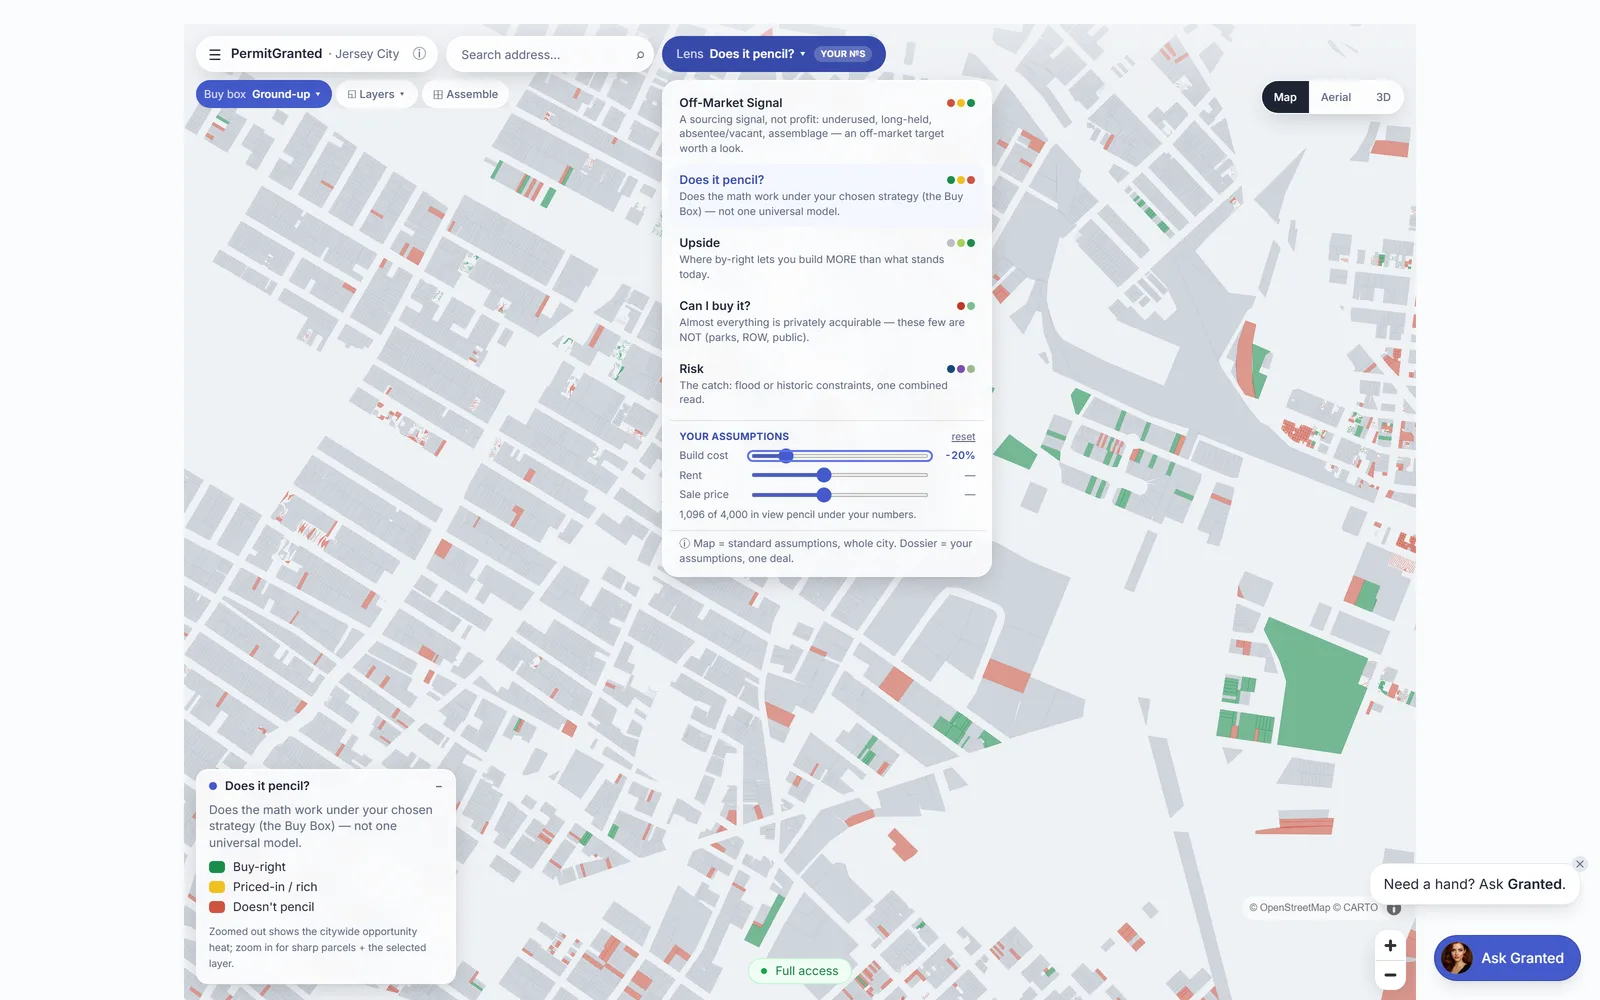Click the -20% build cost value

tap(960, 456)
